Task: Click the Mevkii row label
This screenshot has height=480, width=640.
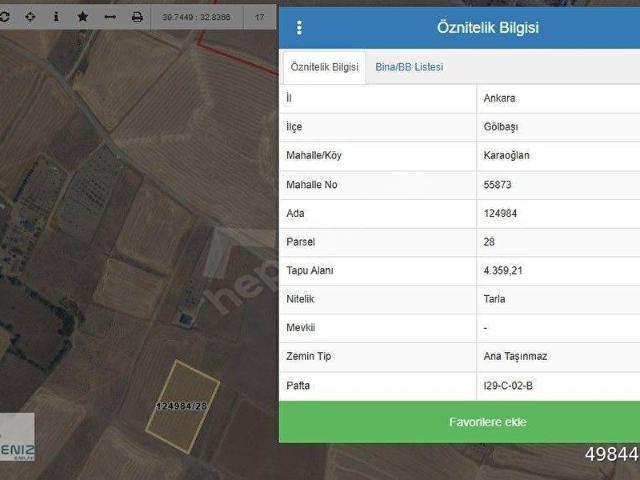Action: pyautogui.click(x=300, y=328)
